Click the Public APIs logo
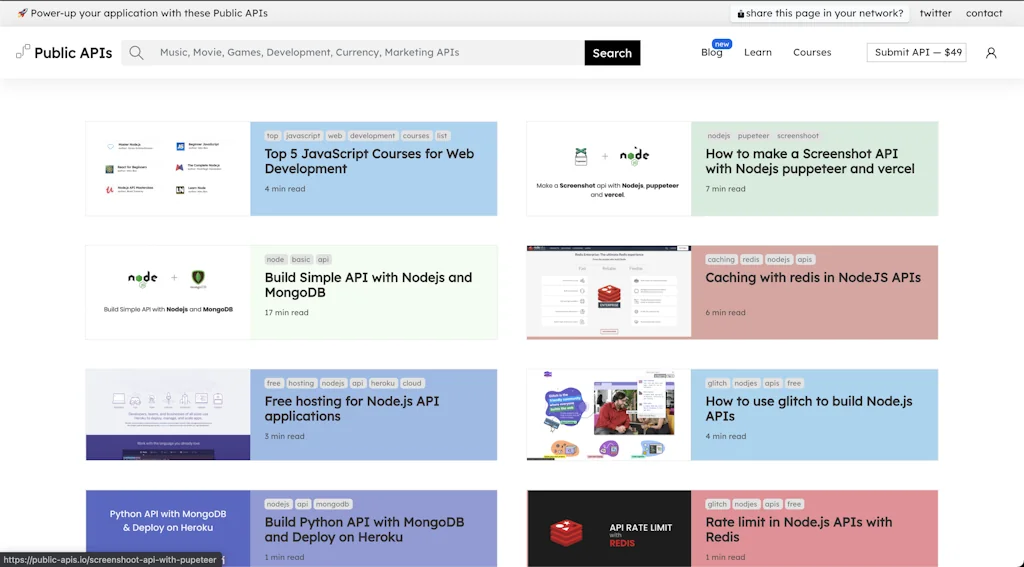 [x=64, y=52]
